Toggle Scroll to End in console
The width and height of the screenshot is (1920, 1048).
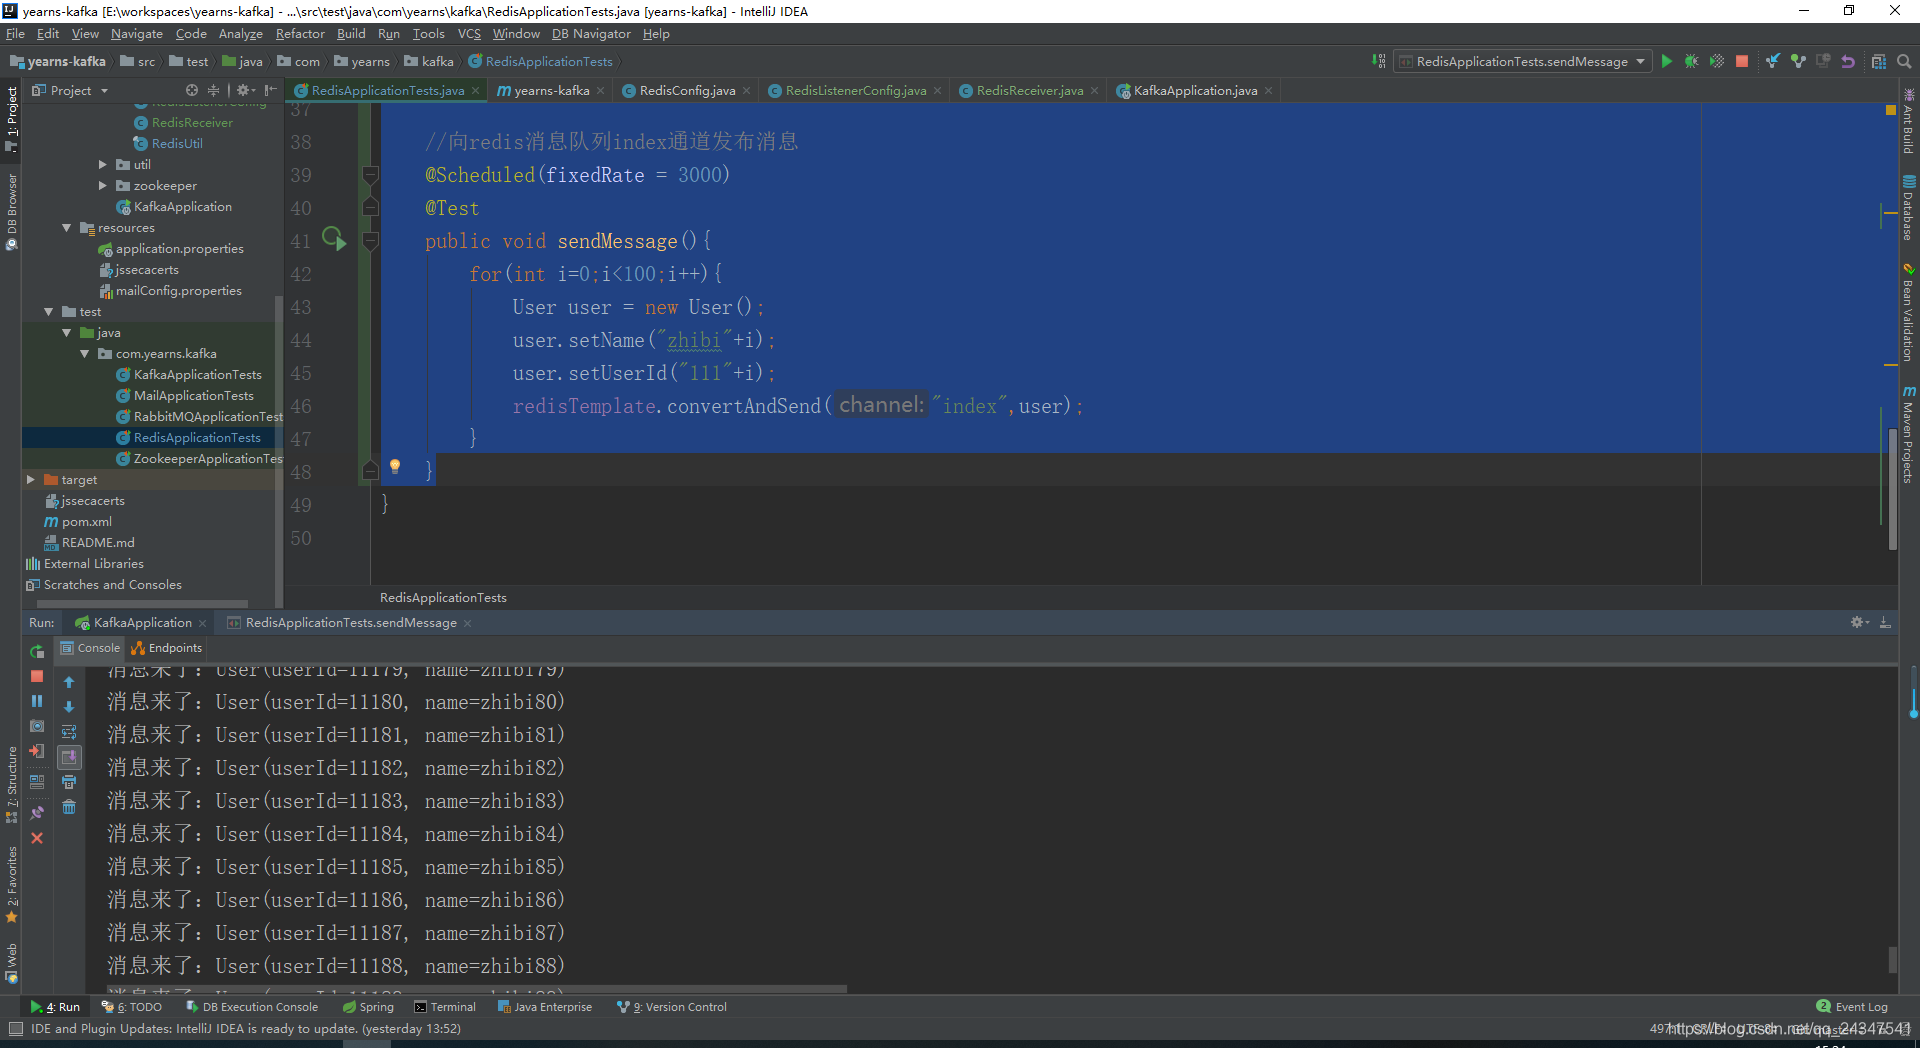coord(69,757)
